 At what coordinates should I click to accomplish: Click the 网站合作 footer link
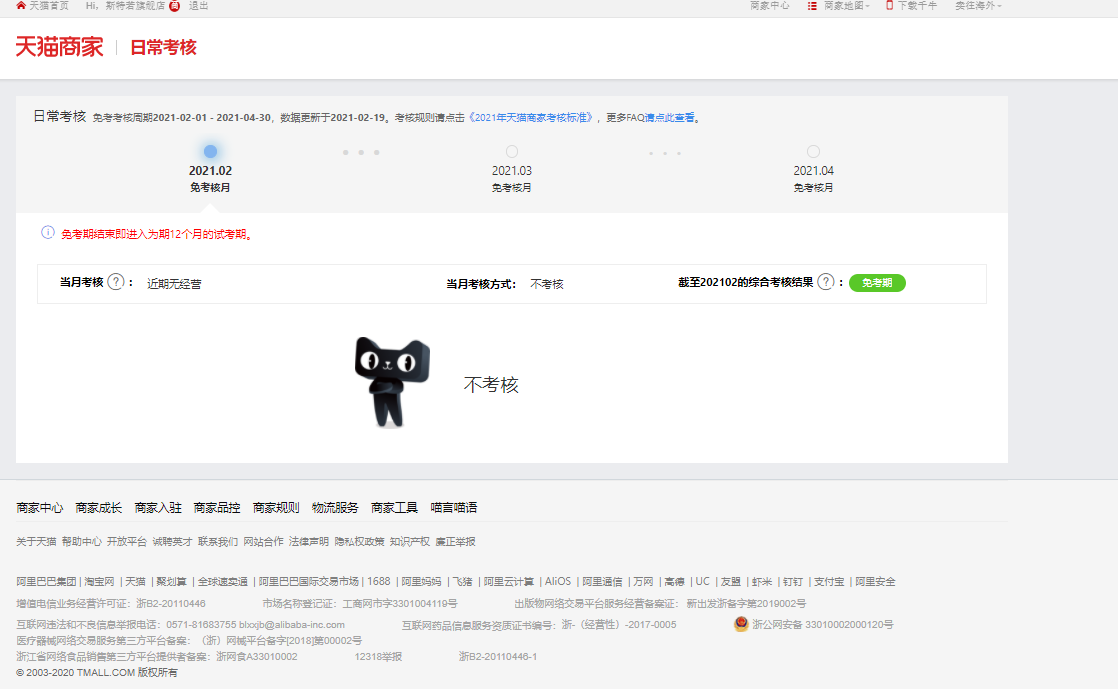coord(264,542)
